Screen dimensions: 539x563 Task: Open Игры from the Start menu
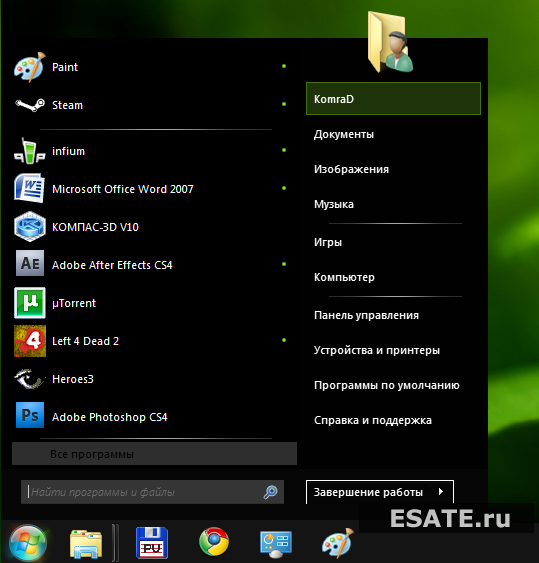327,242
